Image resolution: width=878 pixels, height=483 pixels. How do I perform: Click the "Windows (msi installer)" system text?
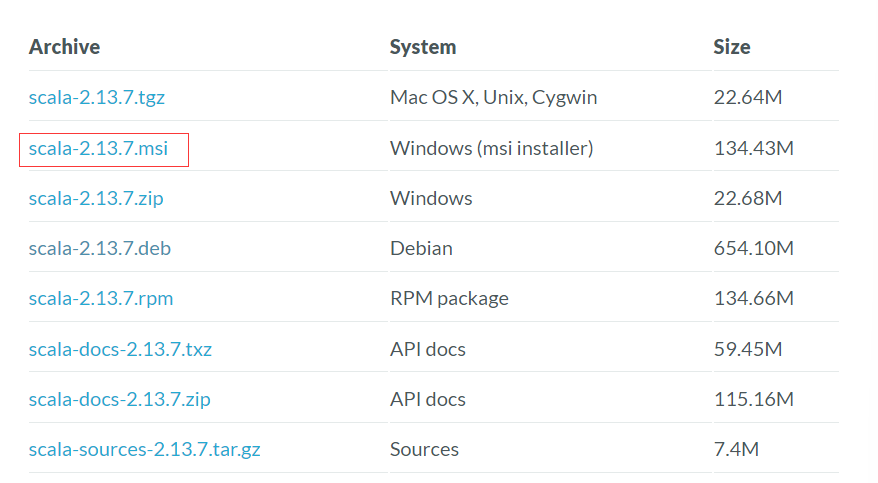click(491, 149)
